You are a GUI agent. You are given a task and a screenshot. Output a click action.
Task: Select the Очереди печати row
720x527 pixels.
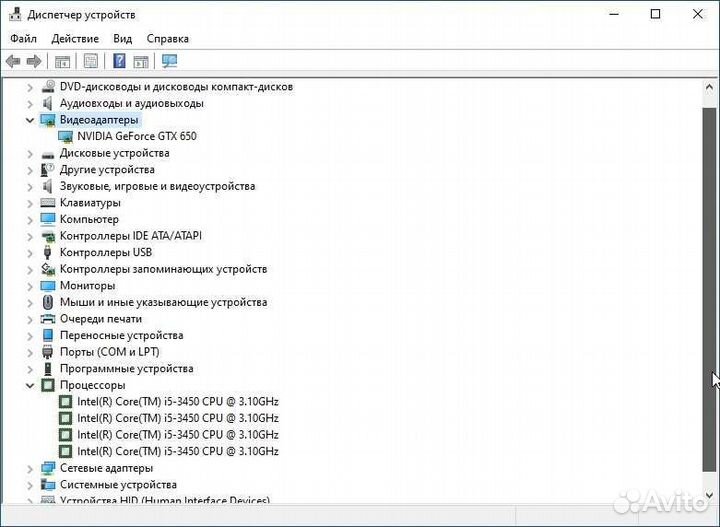101,319
